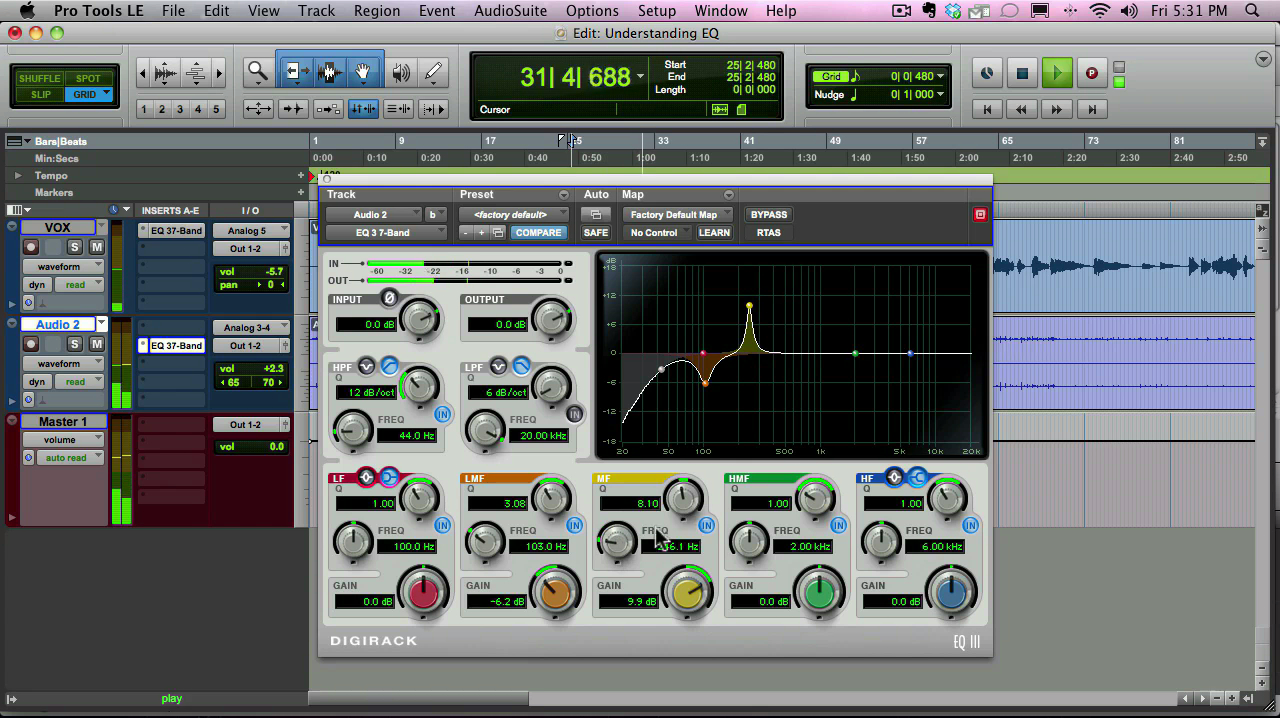
Task: Click the Rewind transport button
Action: click(1022, 109)
